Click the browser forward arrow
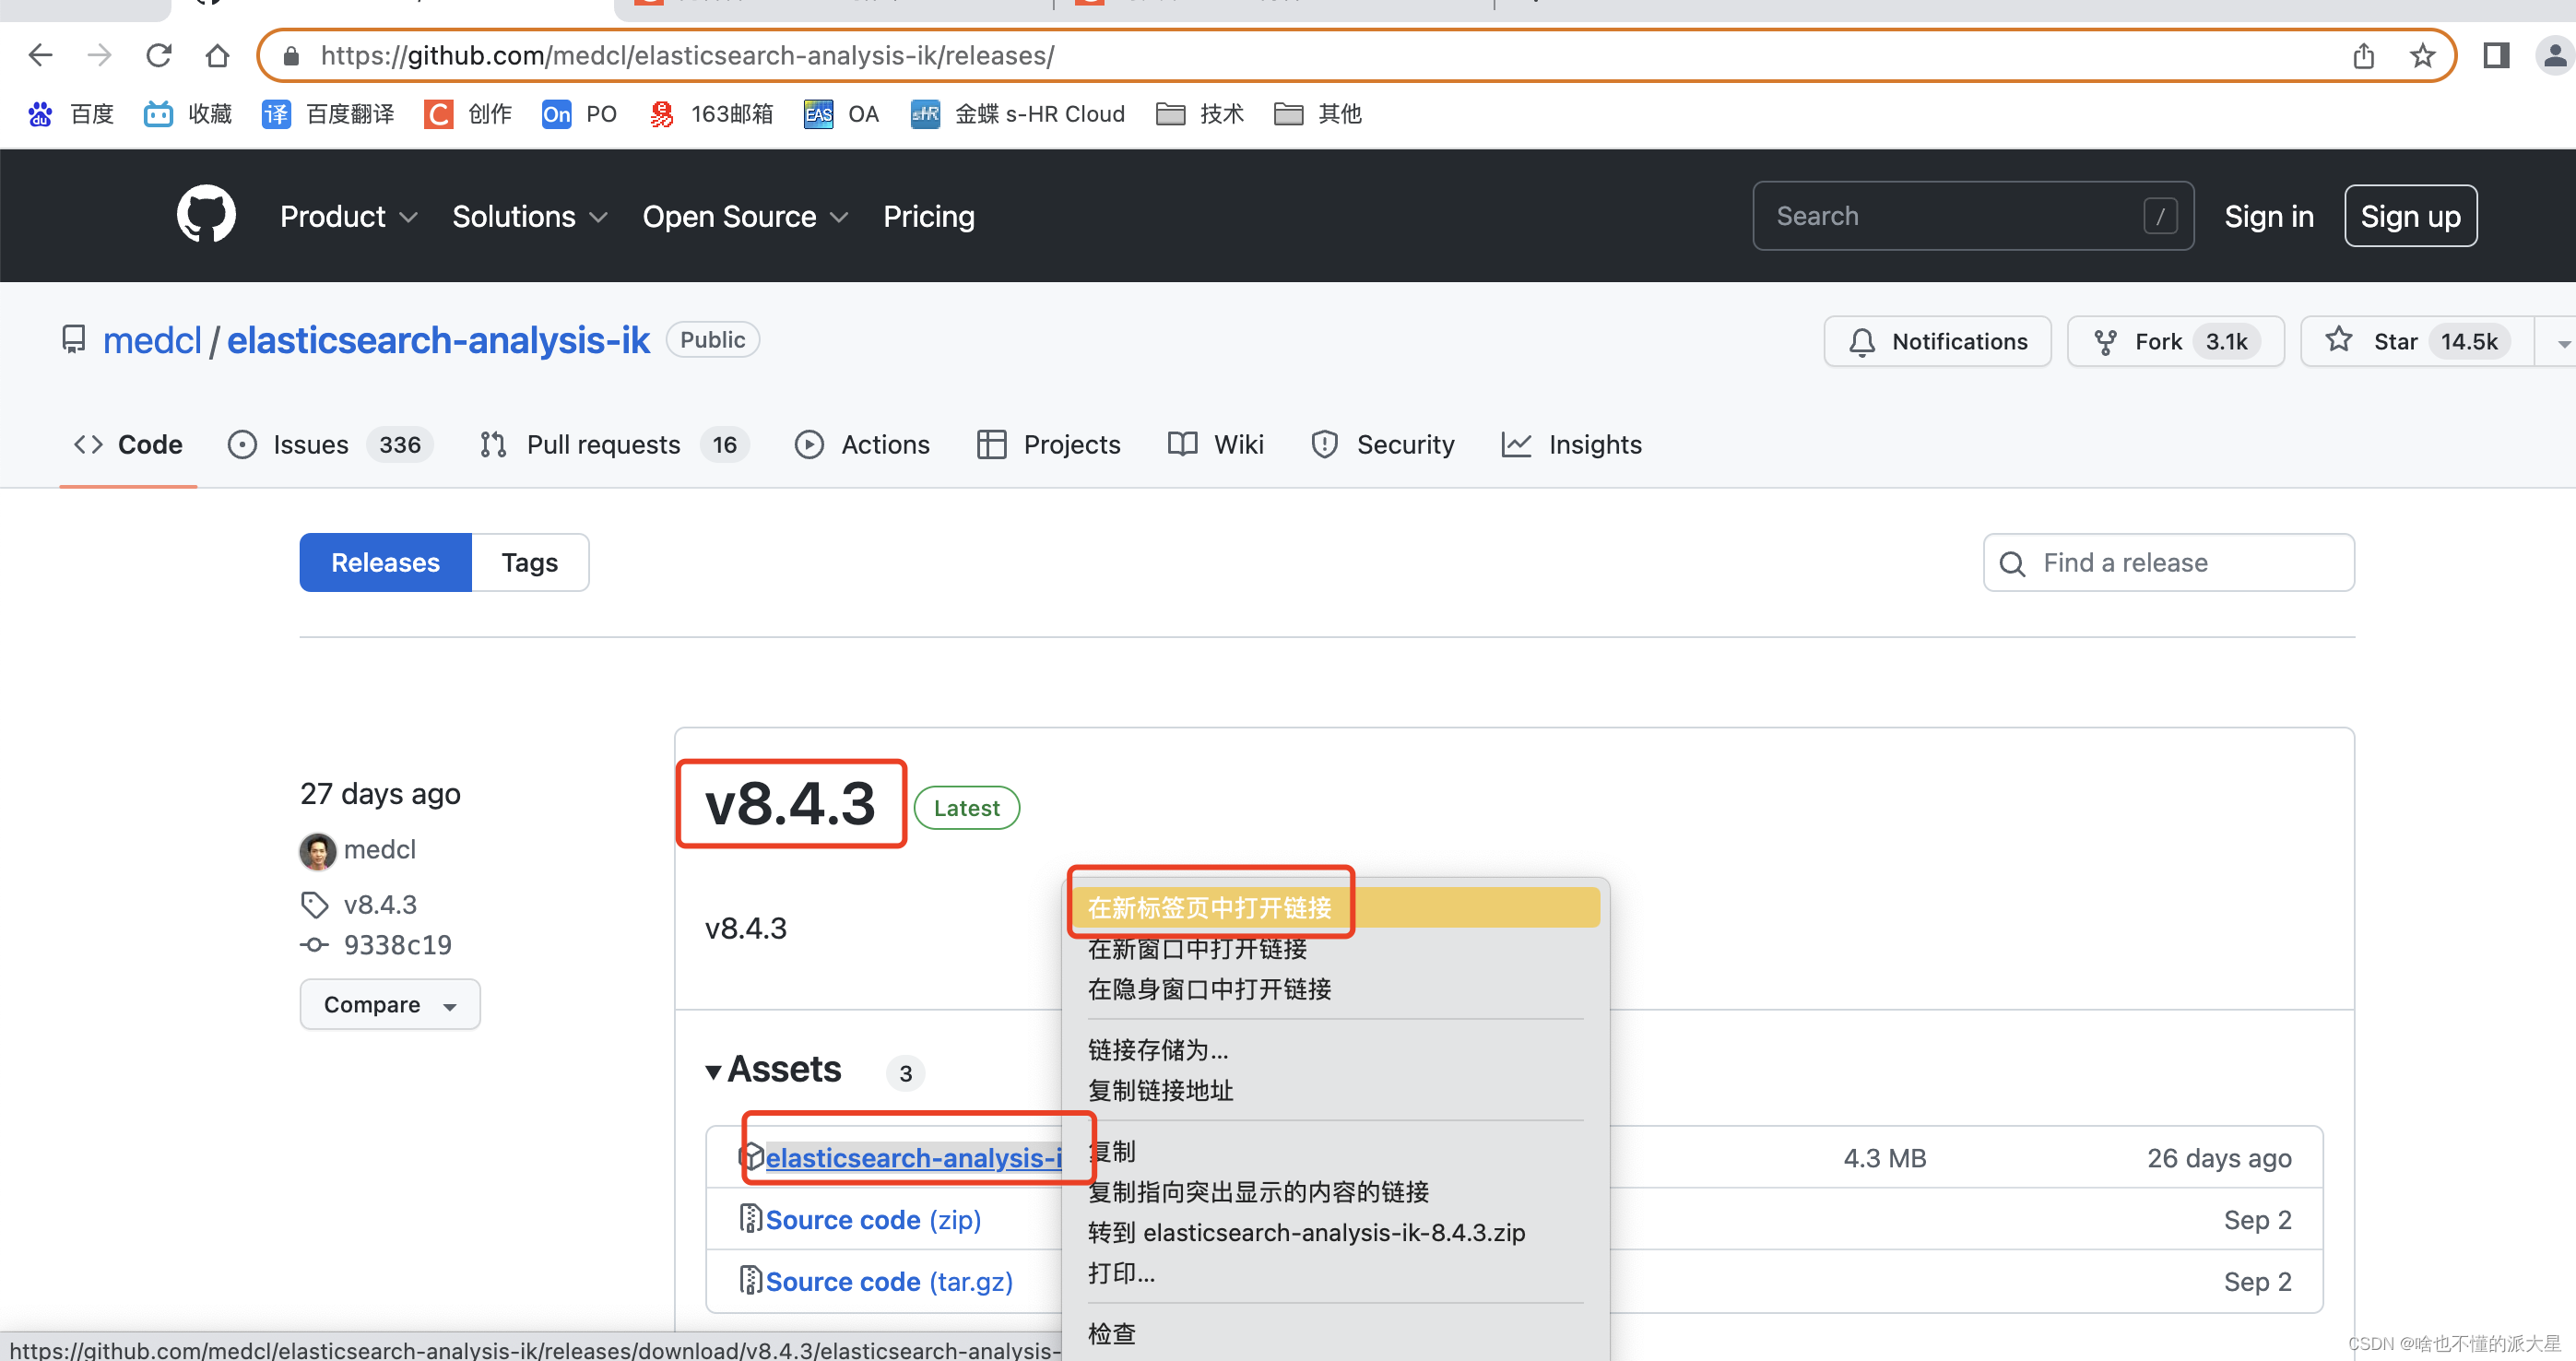Viewport: 2576px width, 1361px height. coord(99,55)
